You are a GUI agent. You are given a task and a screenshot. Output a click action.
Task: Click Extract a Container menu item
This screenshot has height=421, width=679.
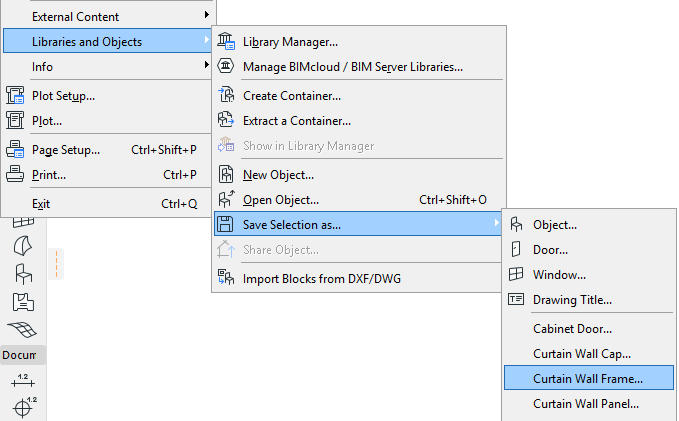pos(296,121)
